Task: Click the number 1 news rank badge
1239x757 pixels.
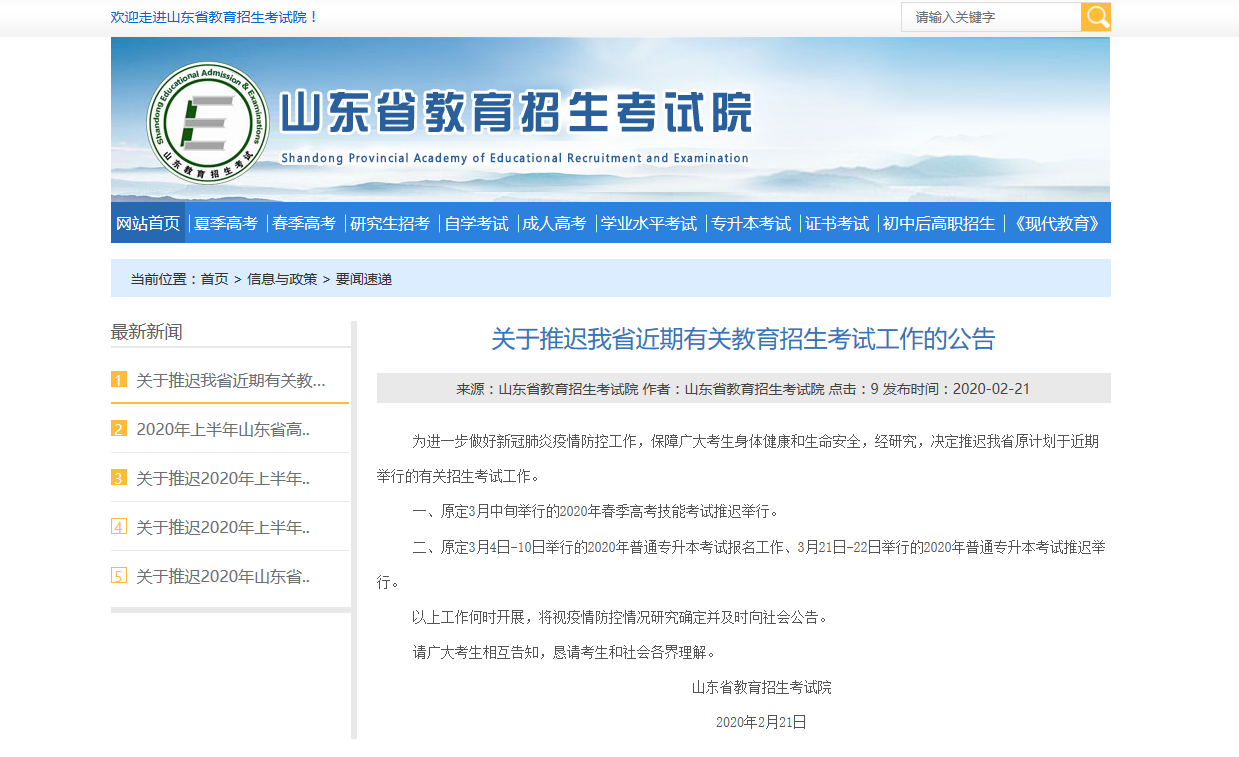Action: coord(119,380)
